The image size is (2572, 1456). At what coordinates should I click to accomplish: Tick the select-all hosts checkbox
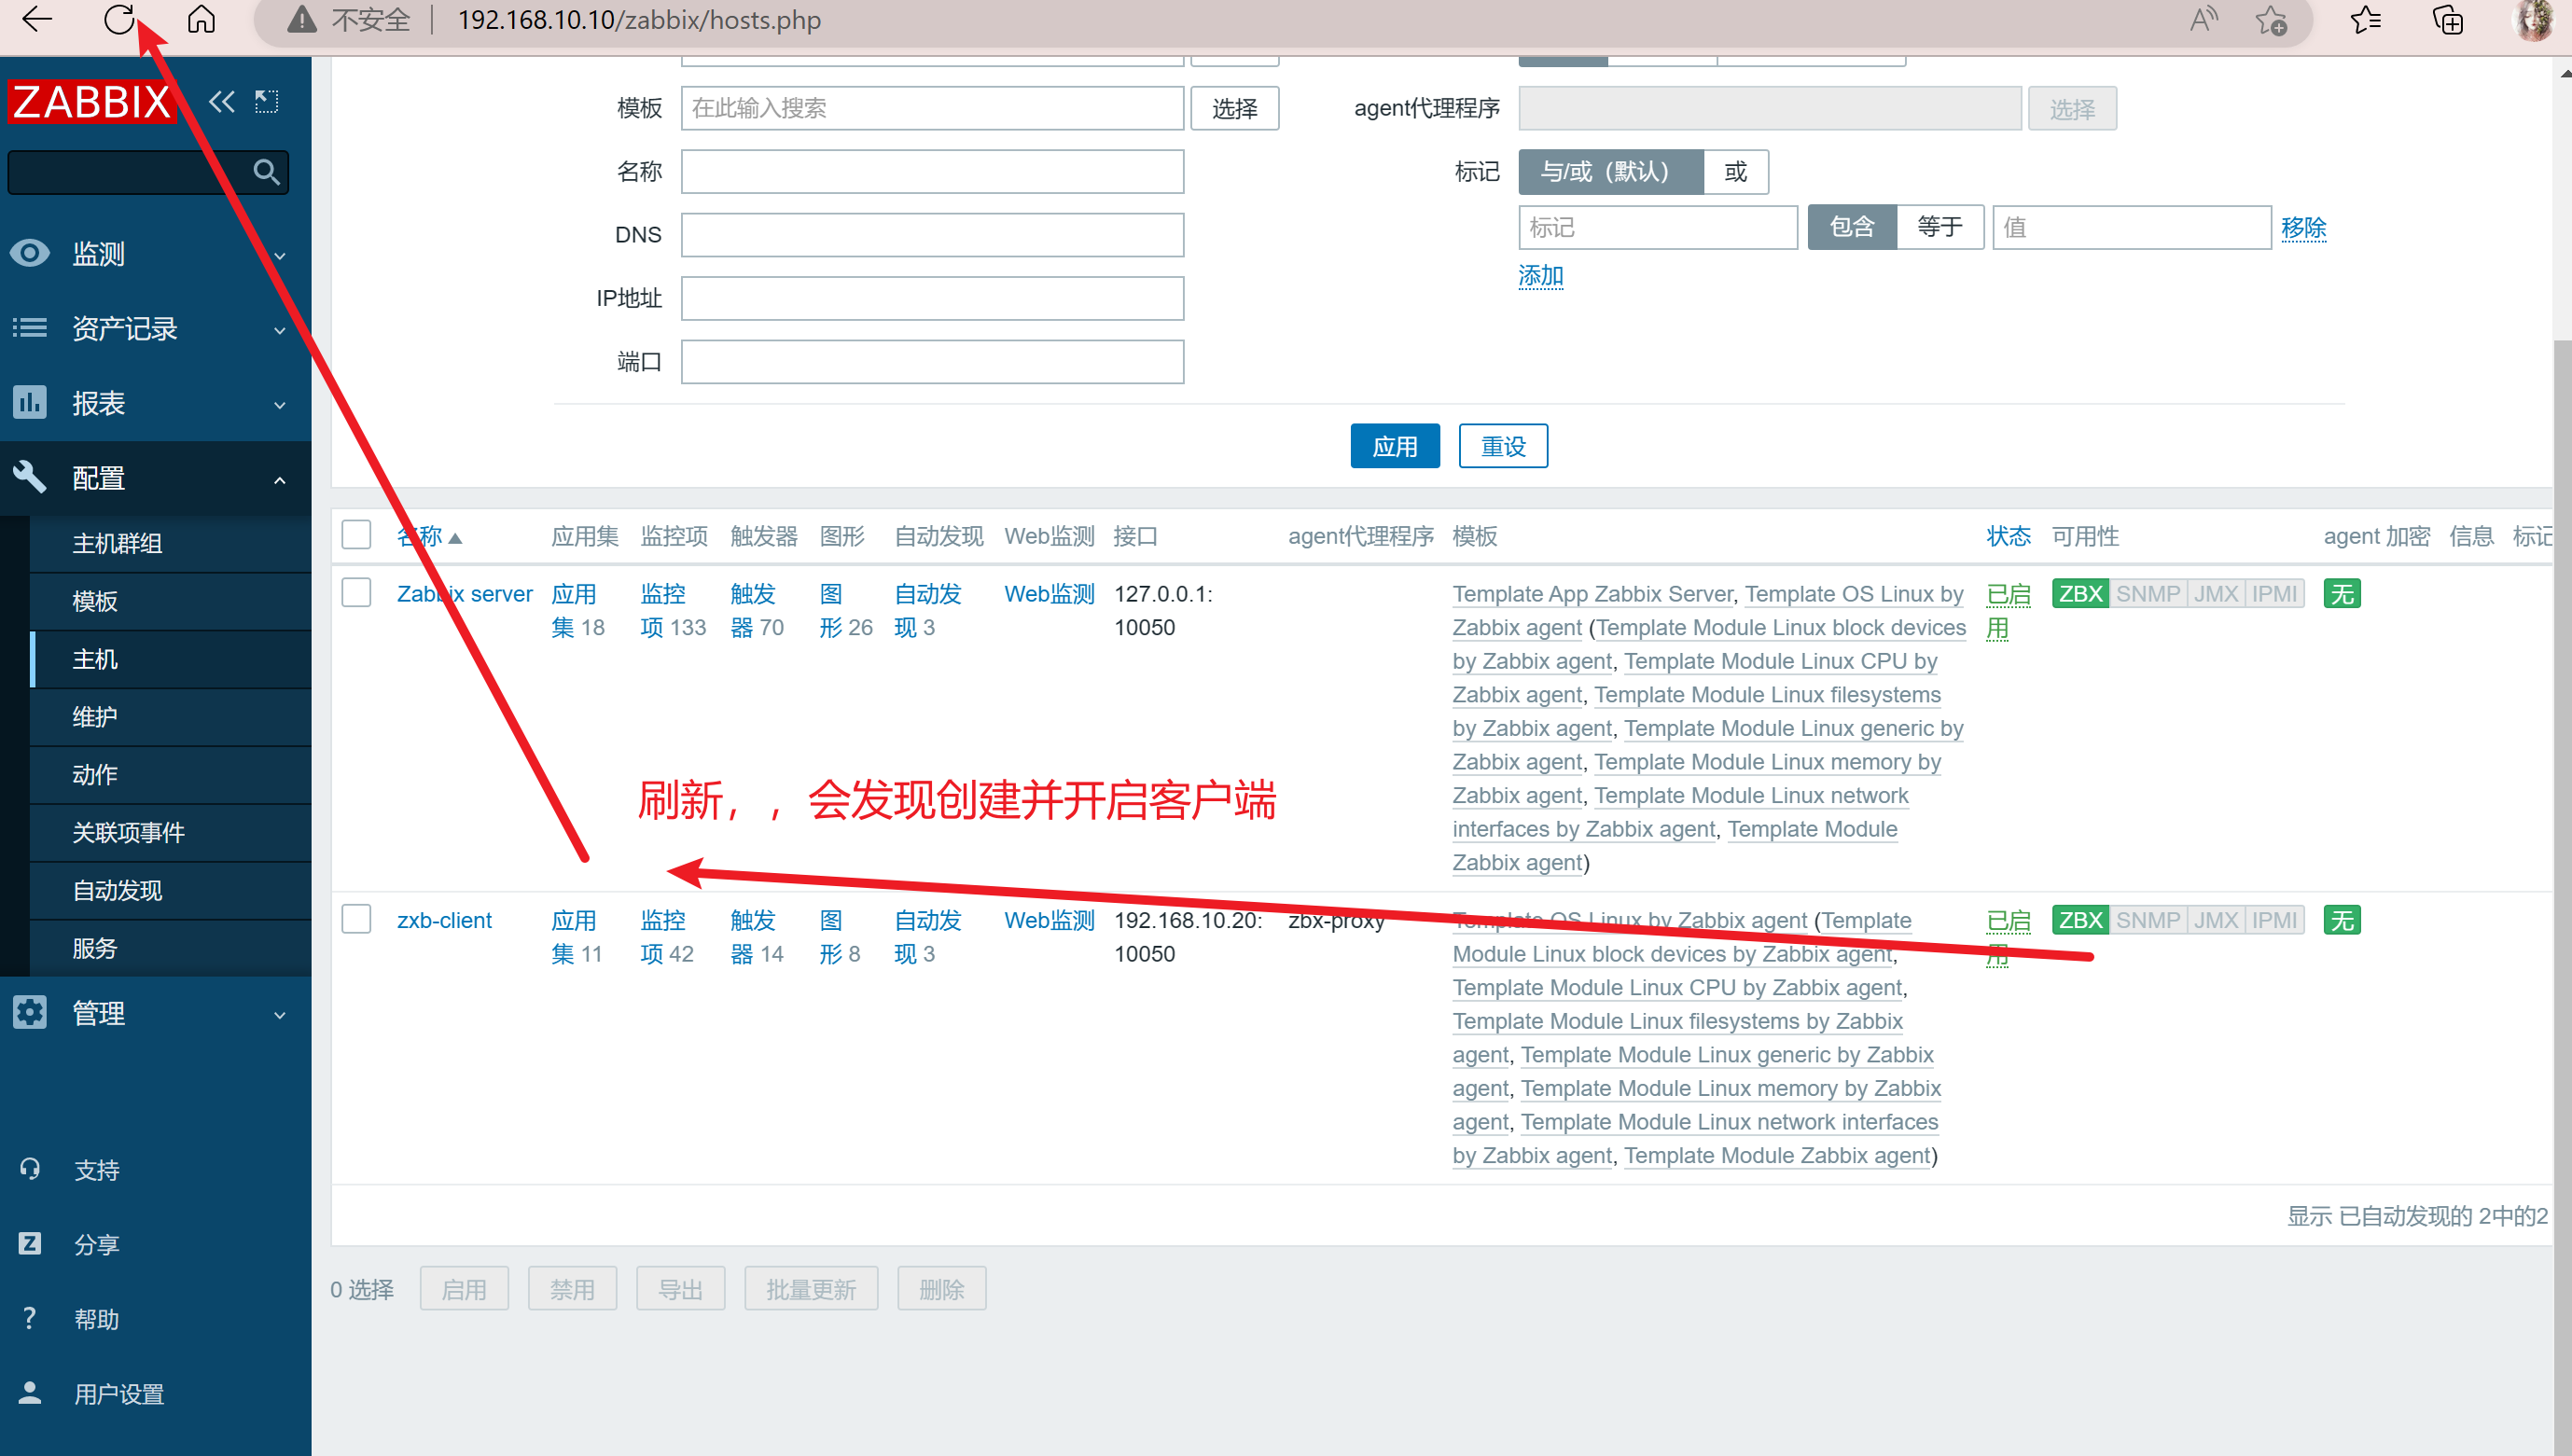coord(356,535)
